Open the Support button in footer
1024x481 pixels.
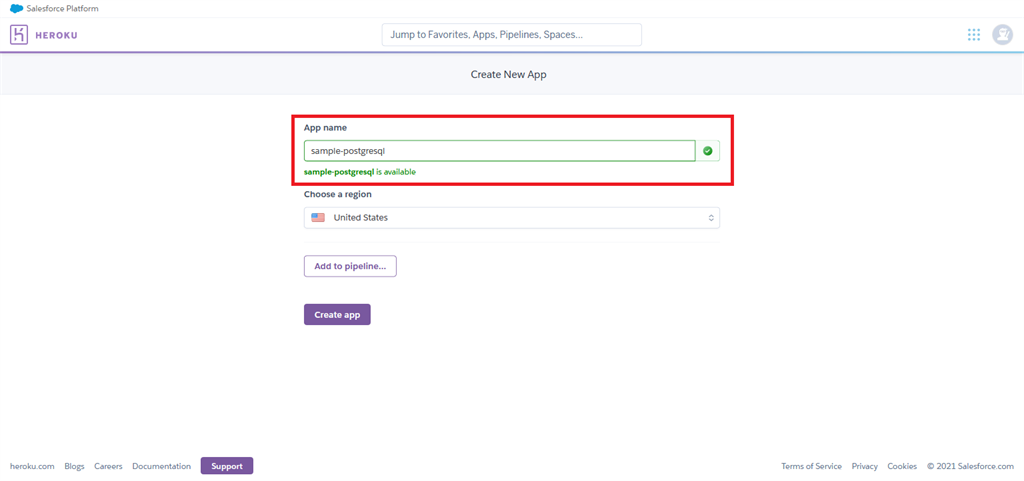coord(227,466)
